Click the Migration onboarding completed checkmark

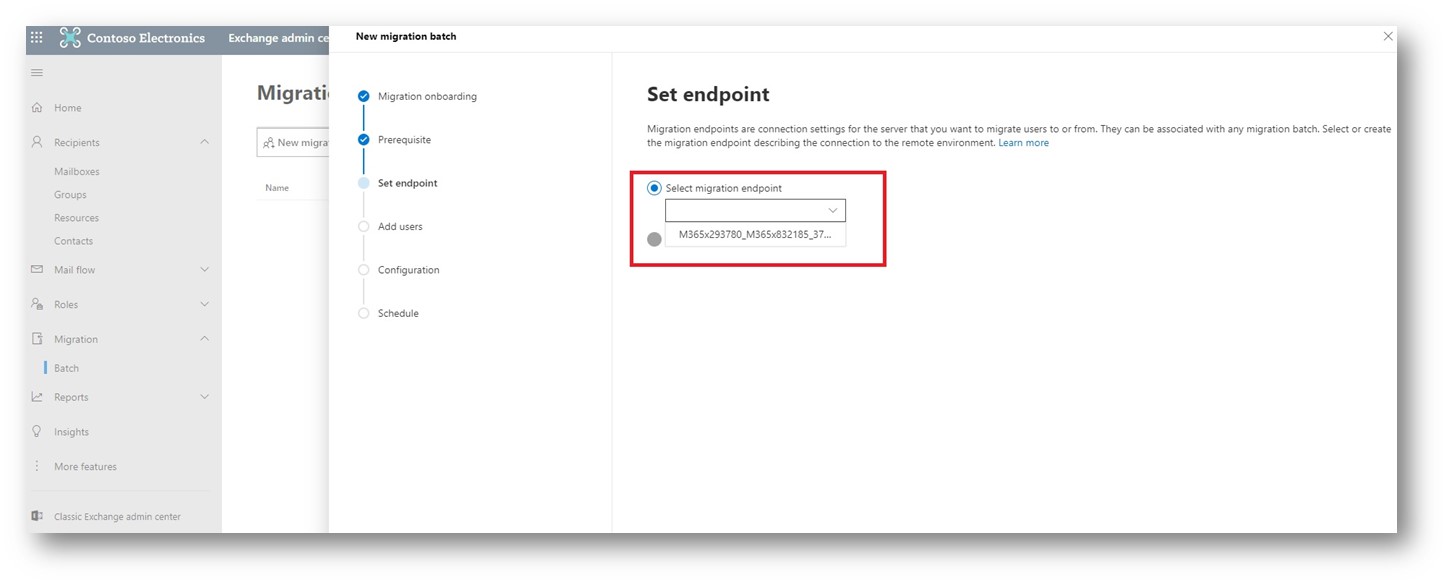(x=363, y=96)
